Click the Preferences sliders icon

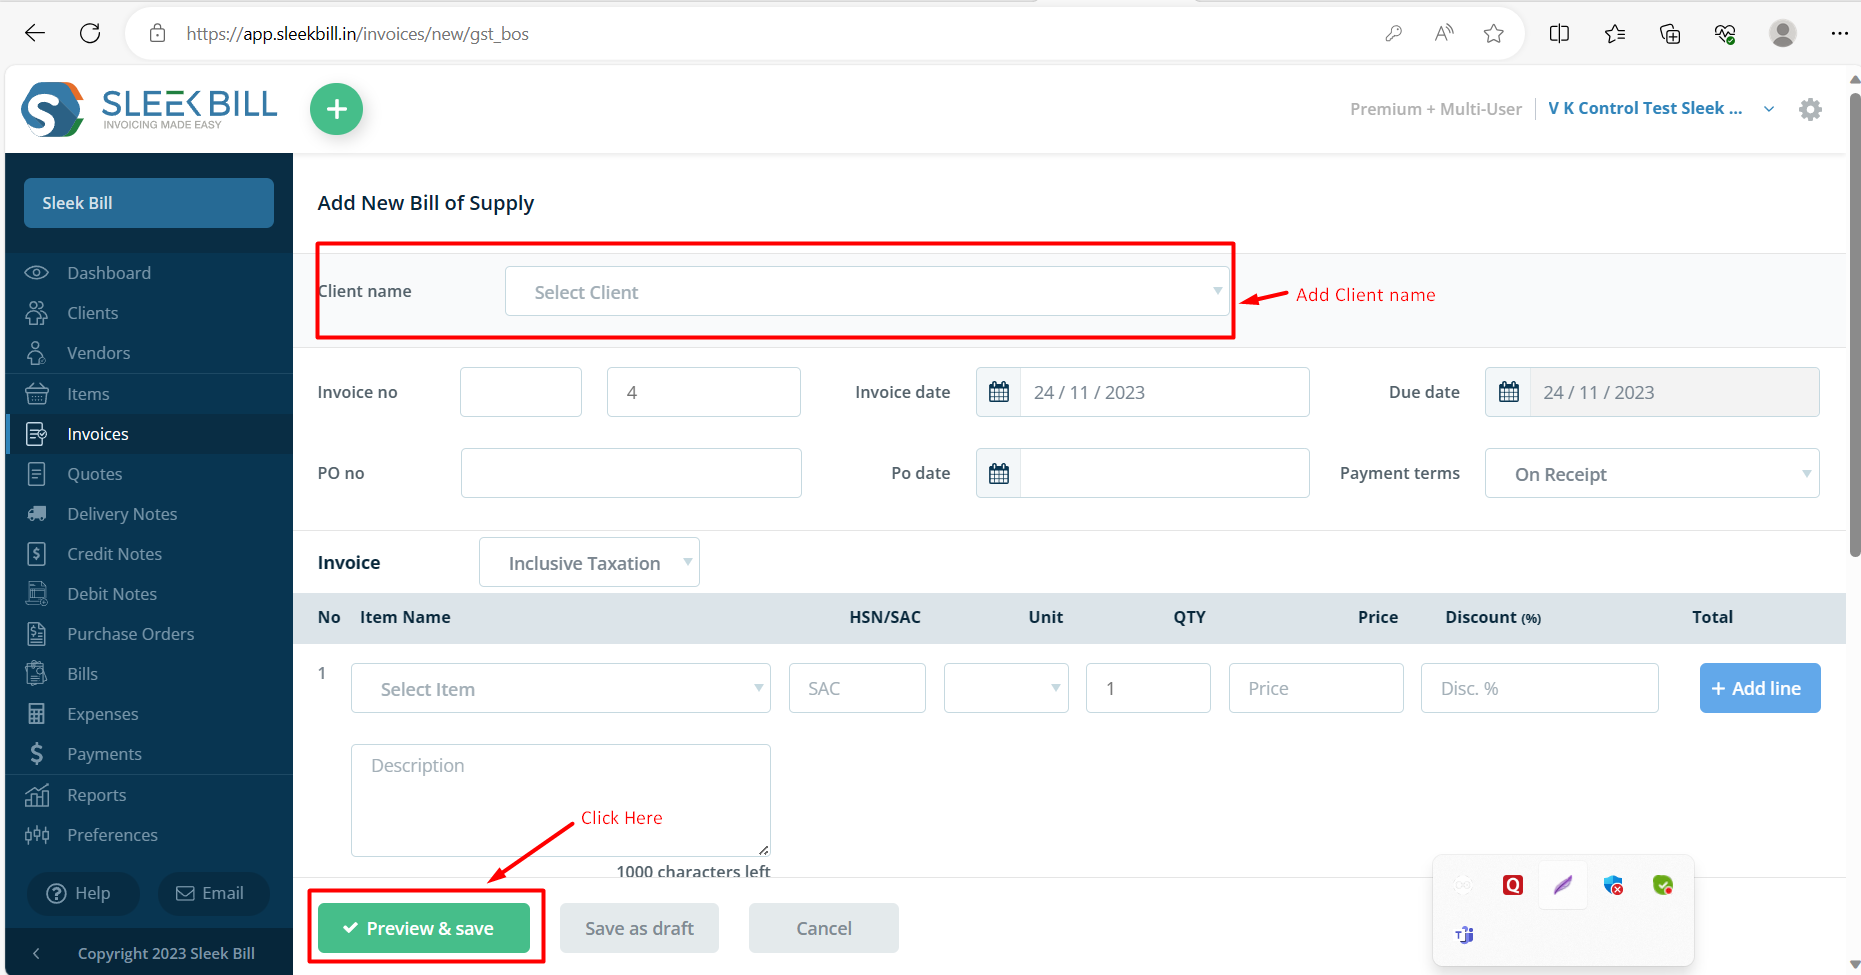click(37, 835)
